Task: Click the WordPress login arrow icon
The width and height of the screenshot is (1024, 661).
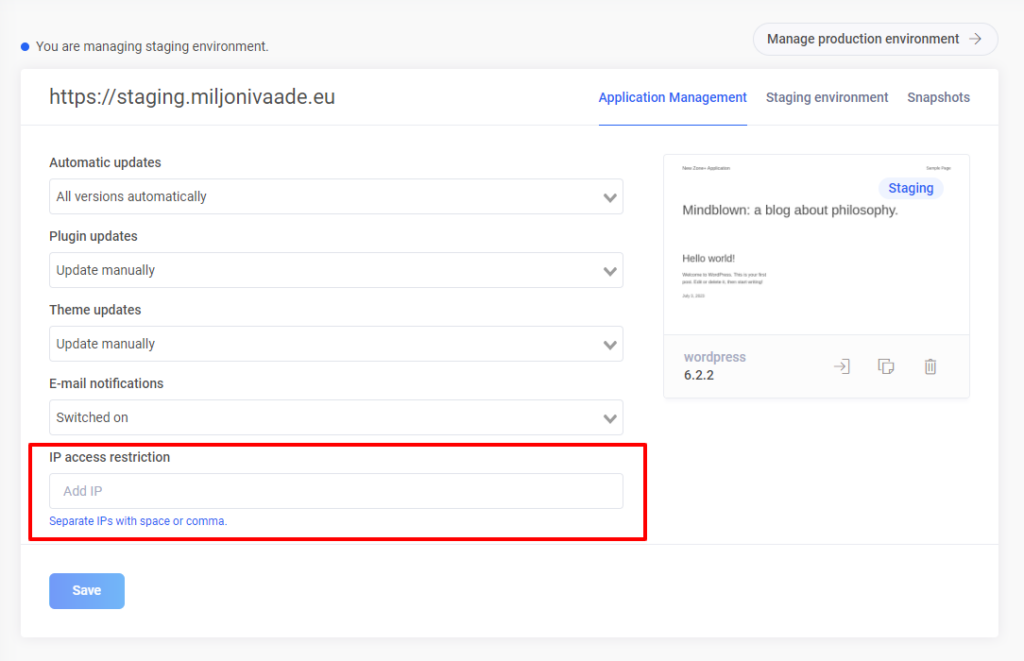Action: [841, 366]
